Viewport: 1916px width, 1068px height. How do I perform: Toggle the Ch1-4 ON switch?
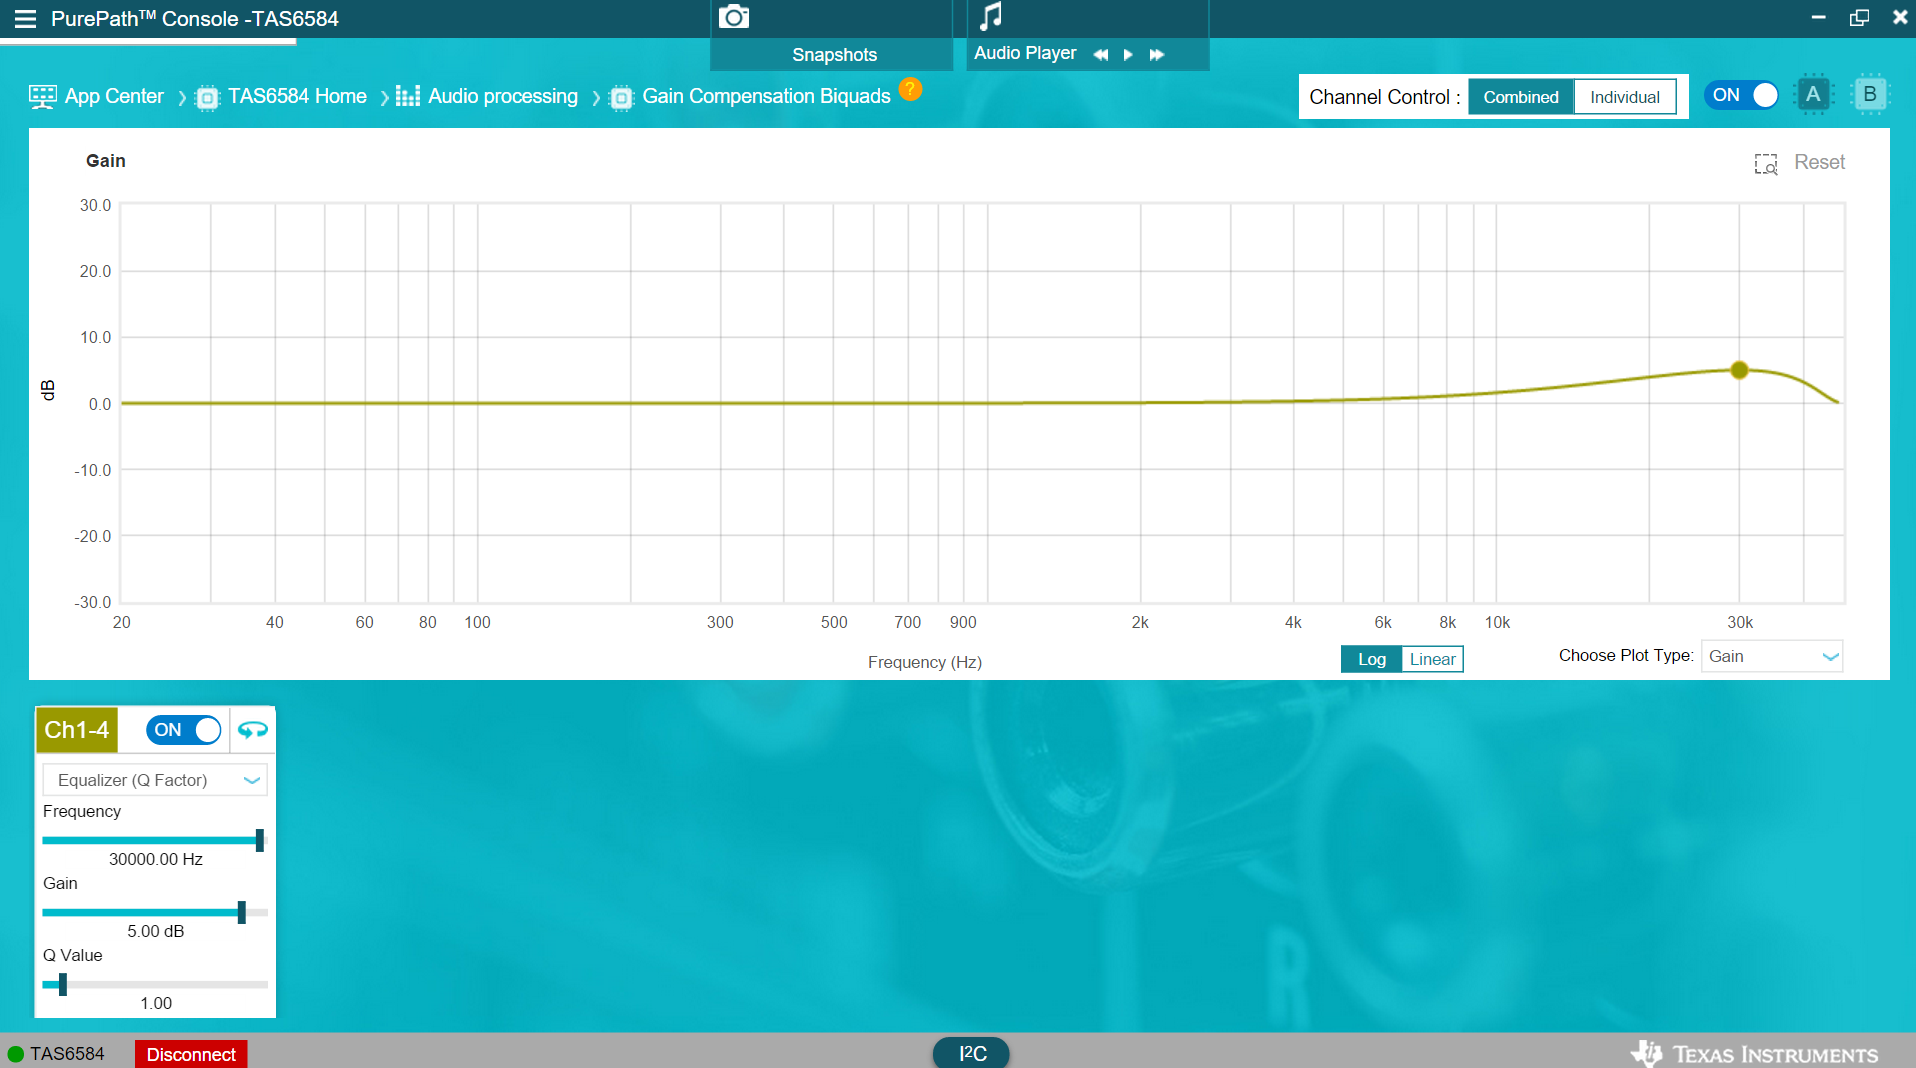coord(183,730)
